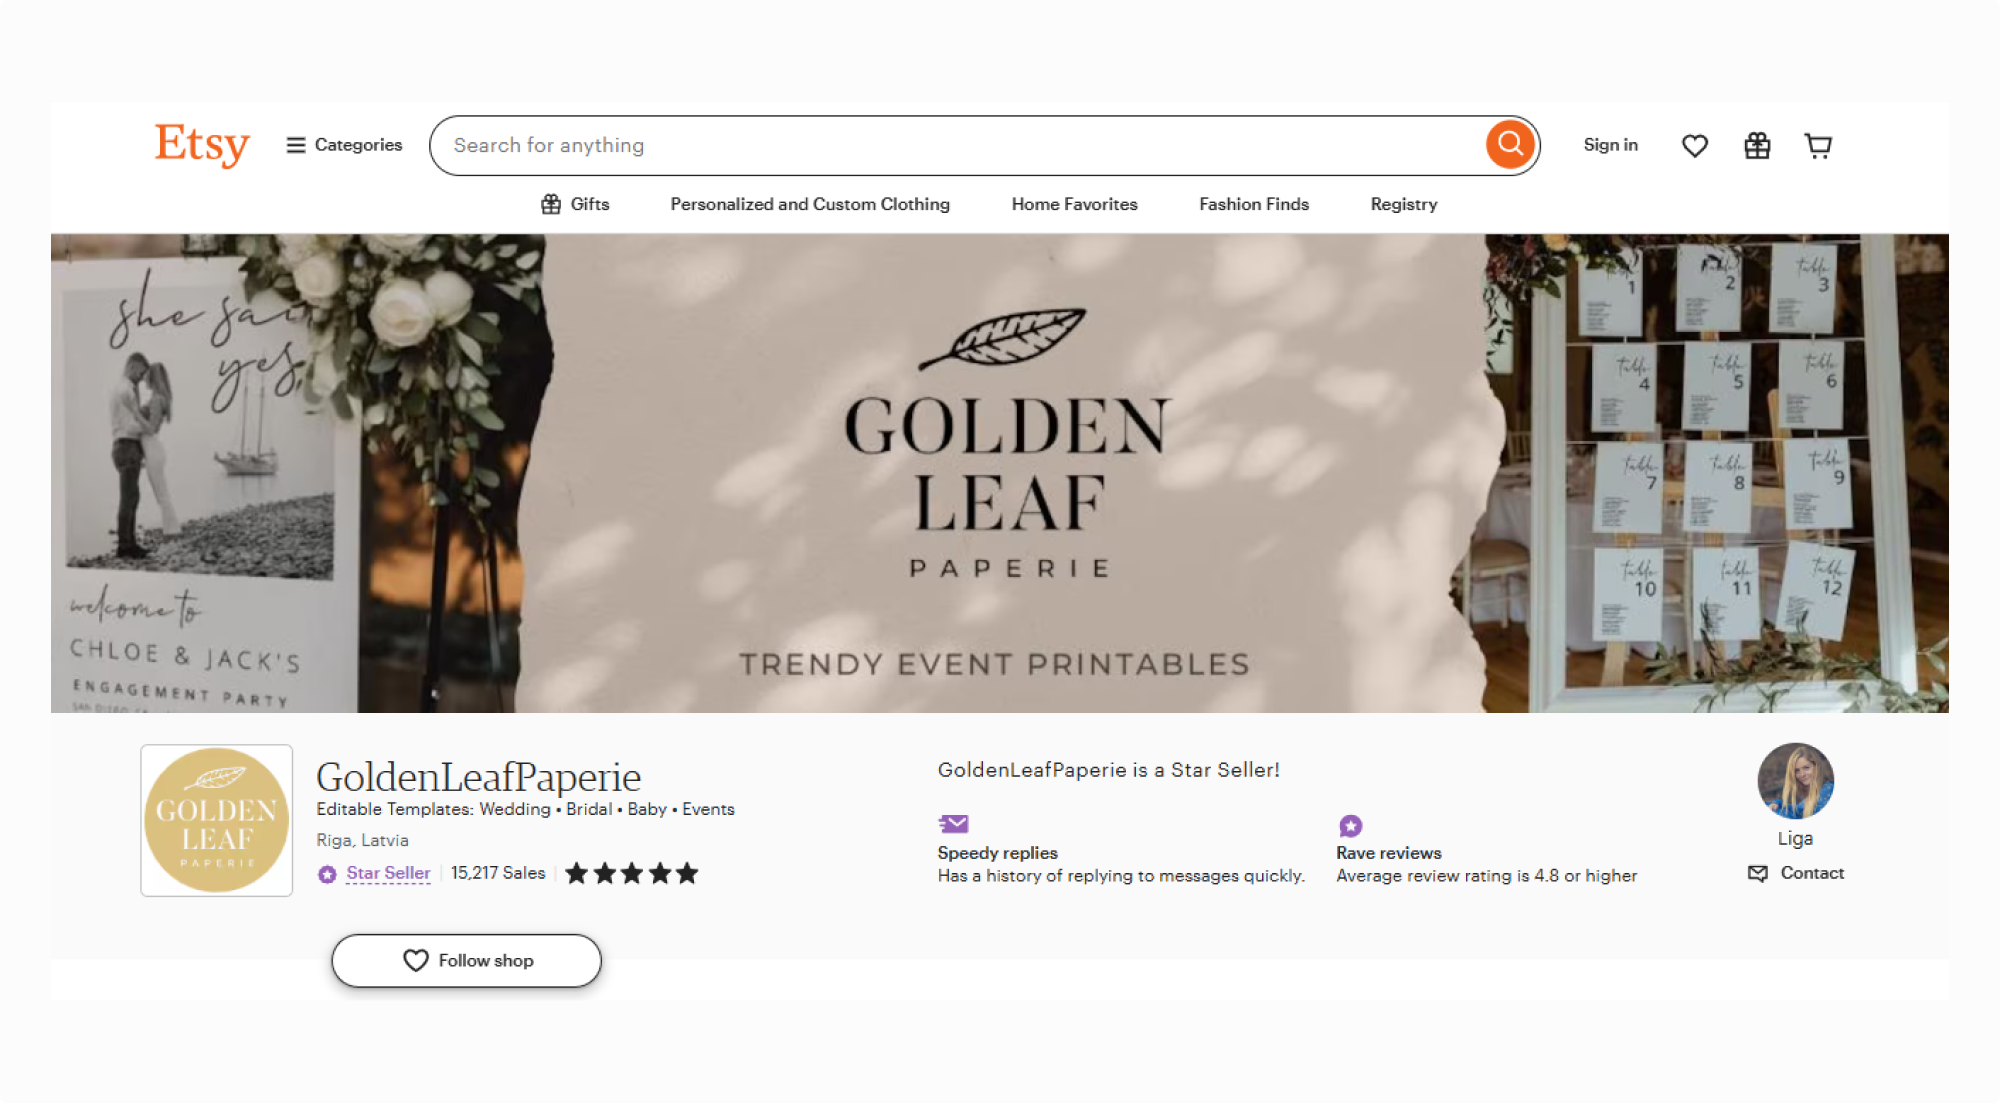This screenshot has width=2000, height=1103.
Task: View the shopping cart
Action: [1818, 146]
